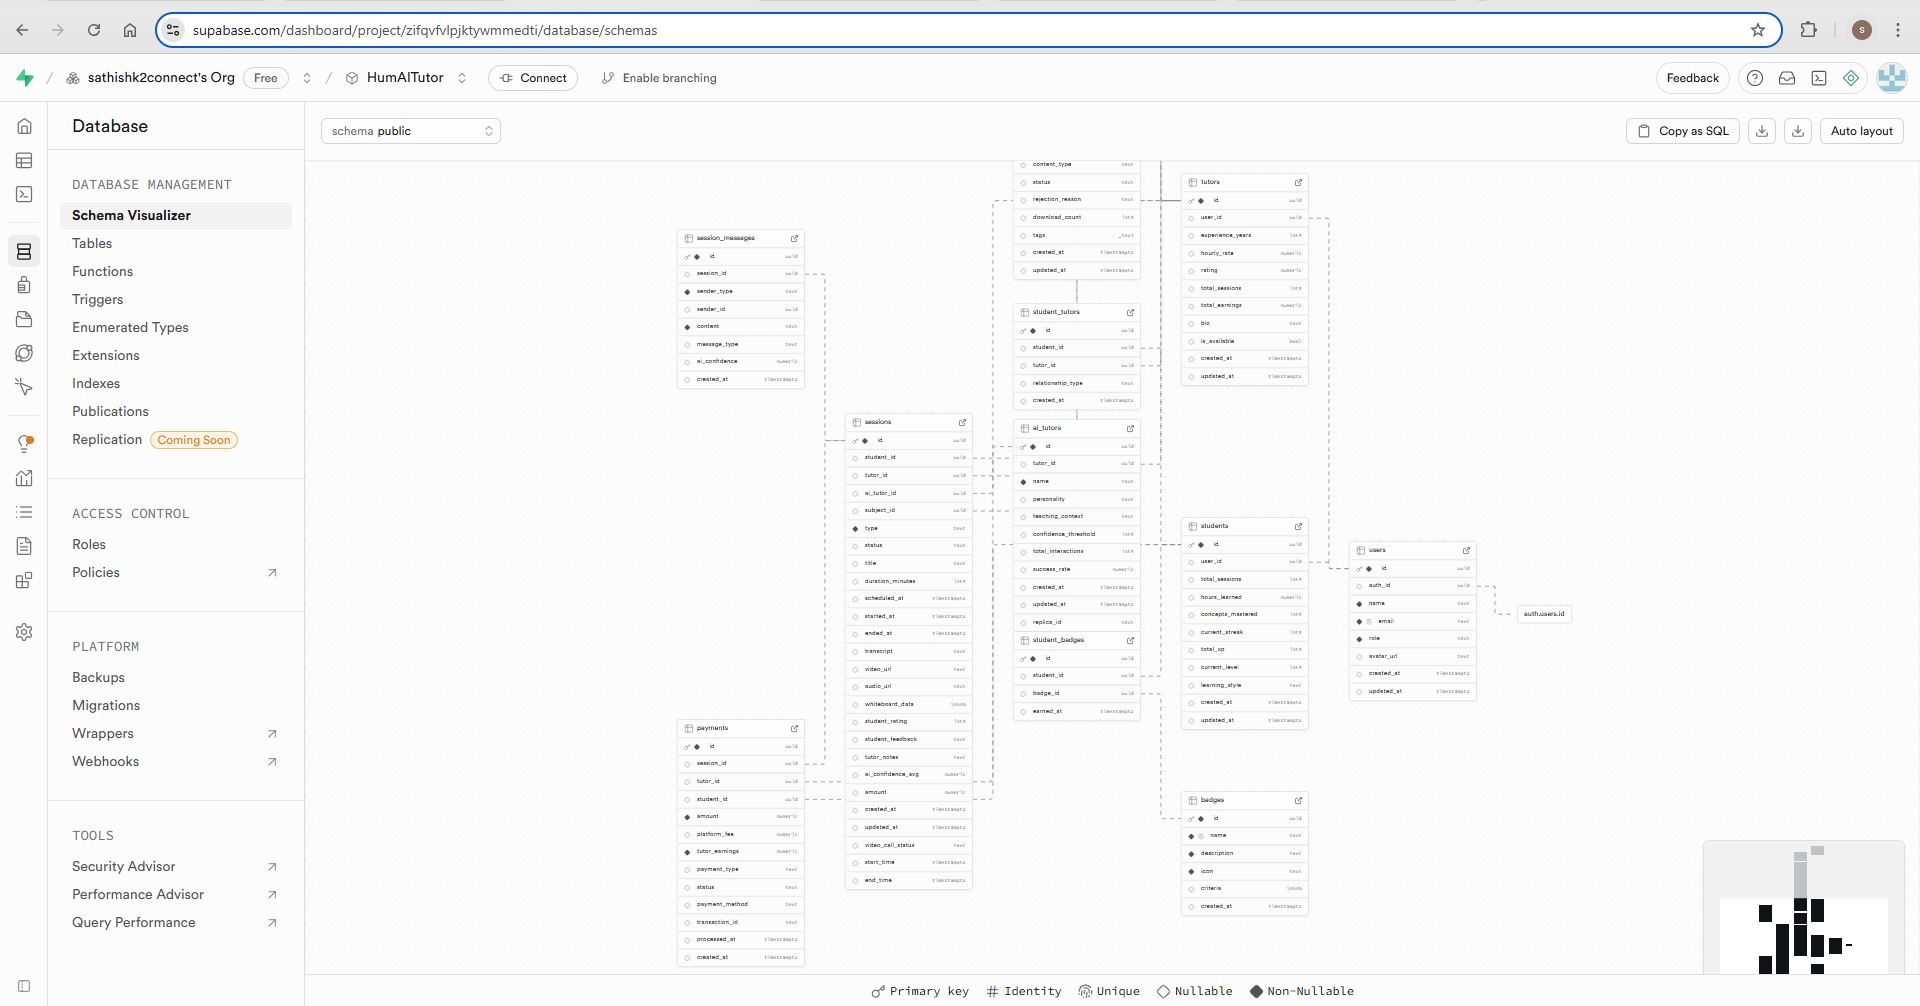Click the Copy as SQL button

point(1683,131)
